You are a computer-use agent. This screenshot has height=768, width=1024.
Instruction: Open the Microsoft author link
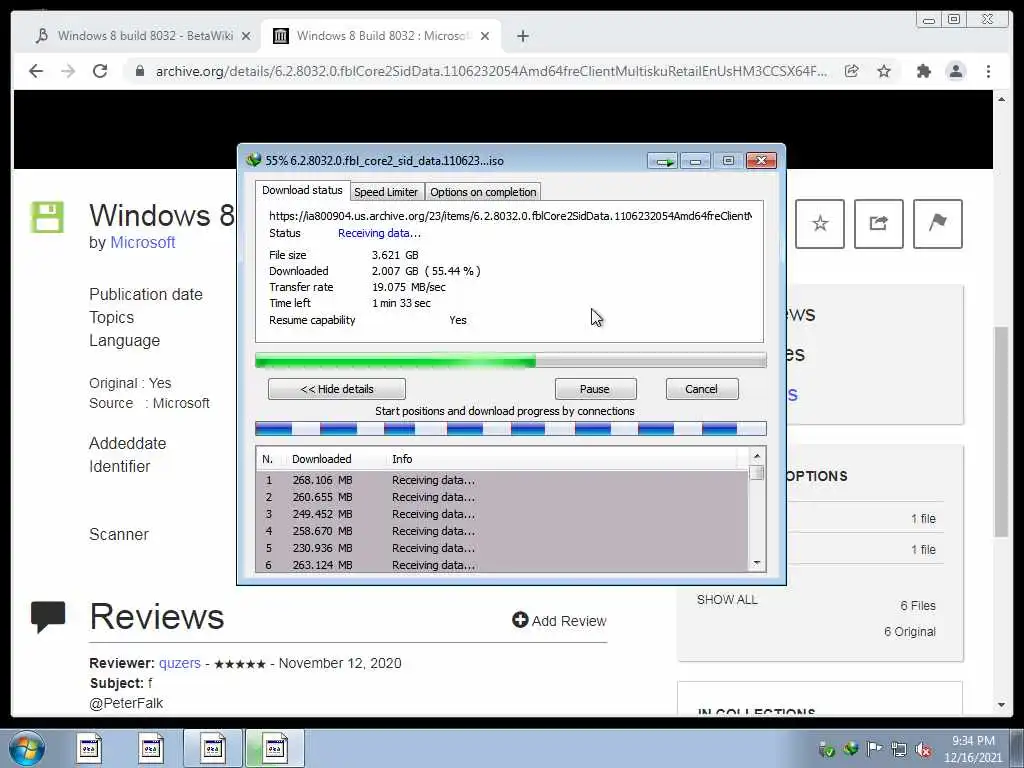[142, 242]
